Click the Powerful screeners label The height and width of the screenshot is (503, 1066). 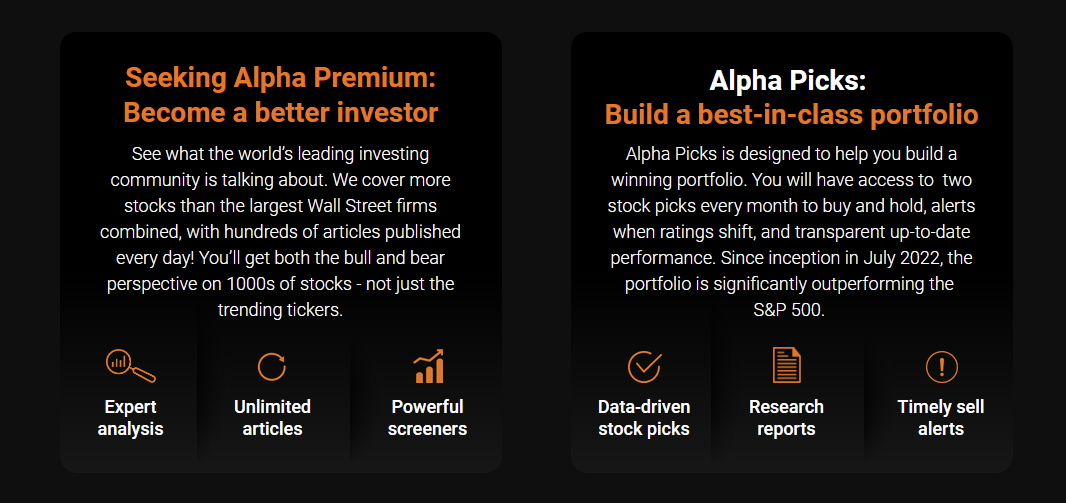[427, 418]
